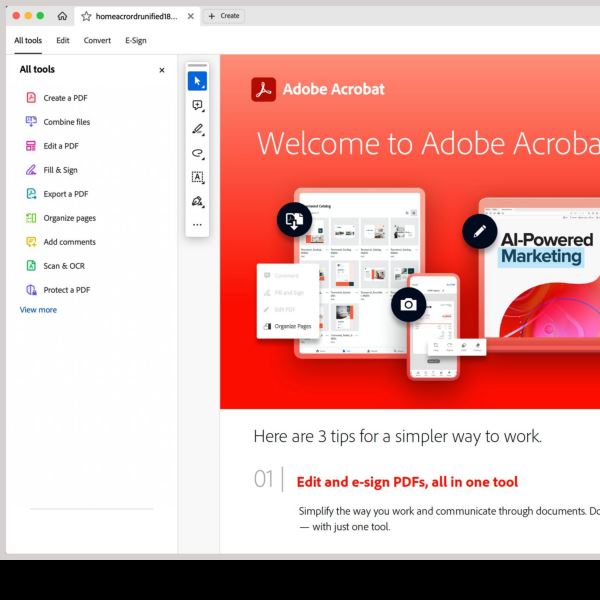
Task: Open the E-Sign menu tab
Action: [136, 41]
